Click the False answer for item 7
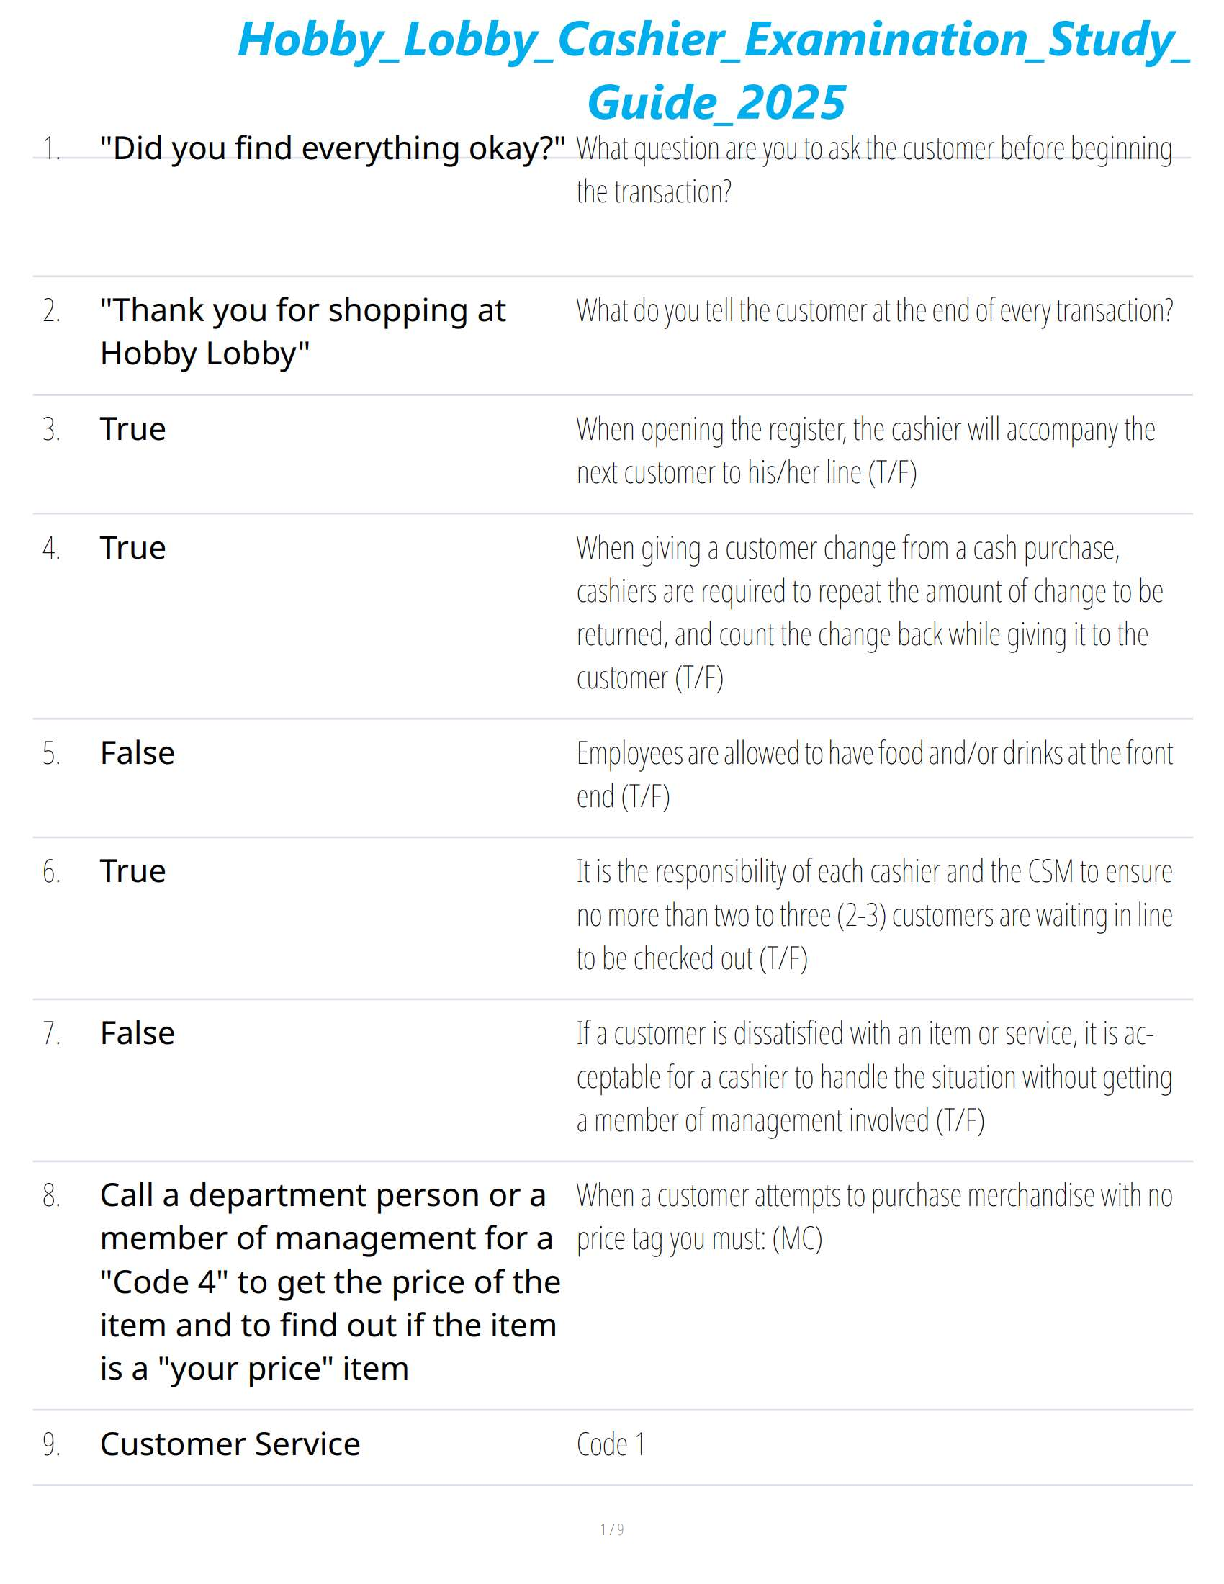The width and height of the screenshot is (1224, 1584). 137,1034
